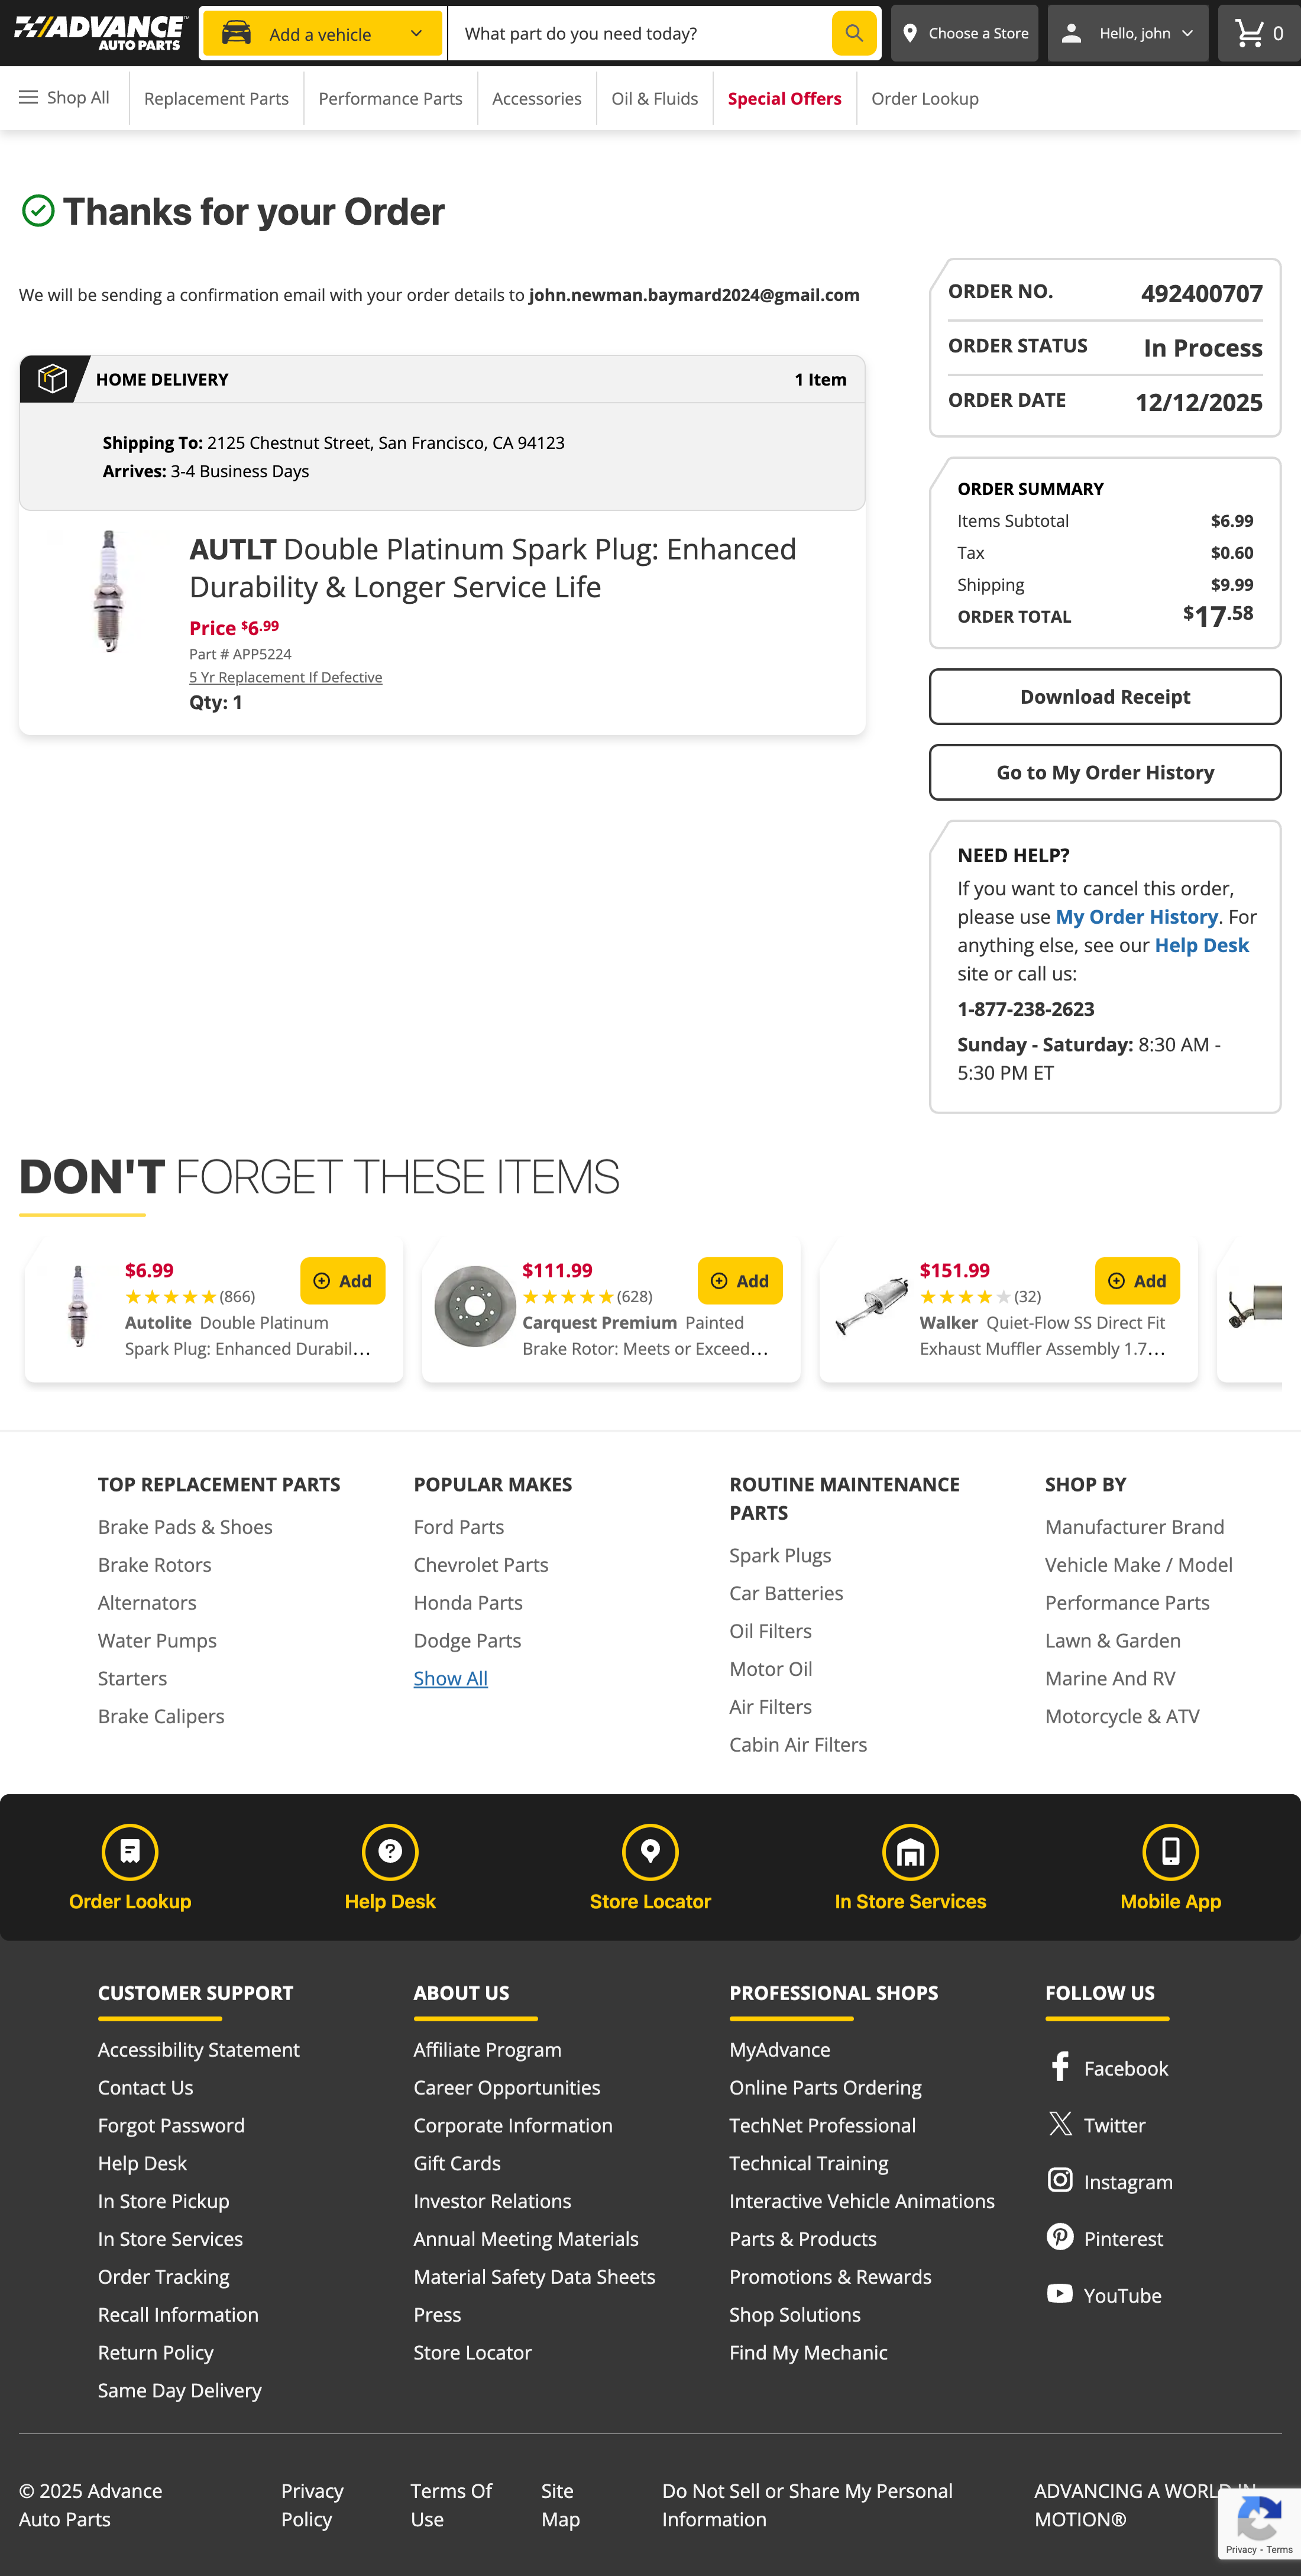Click the Mobile App phone icon
The height and width of the screenshot is (2576, 1301).
tap(1170, 1852)
